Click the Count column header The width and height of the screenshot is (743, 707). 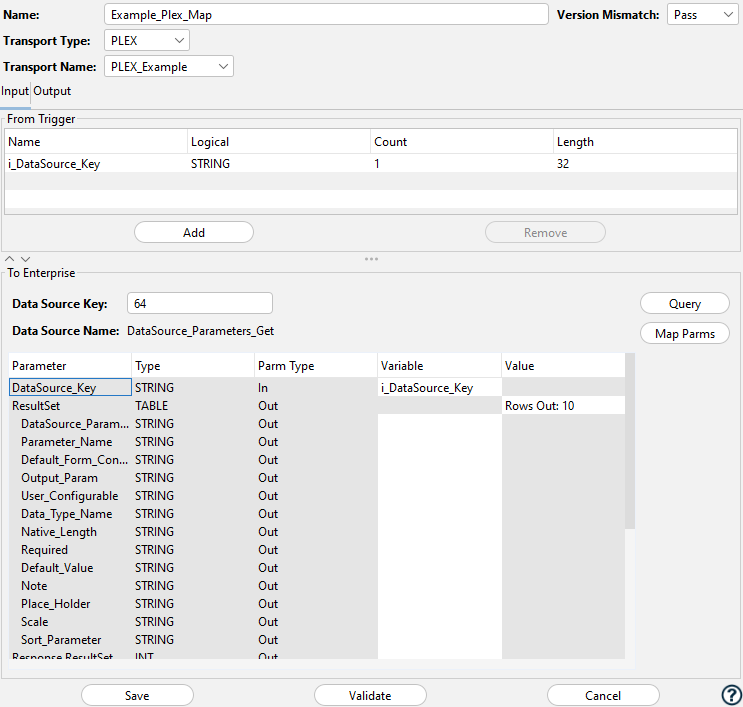462,142
